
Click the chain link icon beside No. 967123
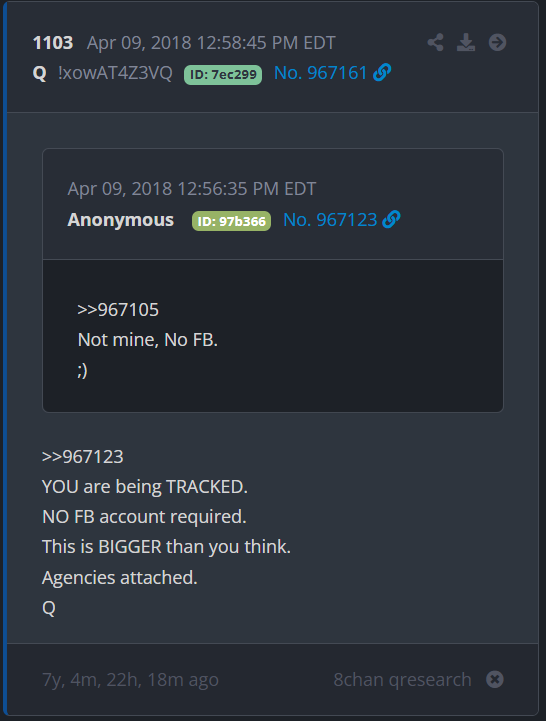[x=391, y=219]
